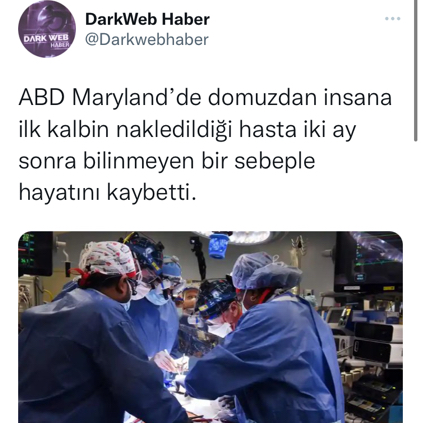Open the DarkWeb Haber profile avatar
This screenshot has width=421, height=423.
click(47, 29)
